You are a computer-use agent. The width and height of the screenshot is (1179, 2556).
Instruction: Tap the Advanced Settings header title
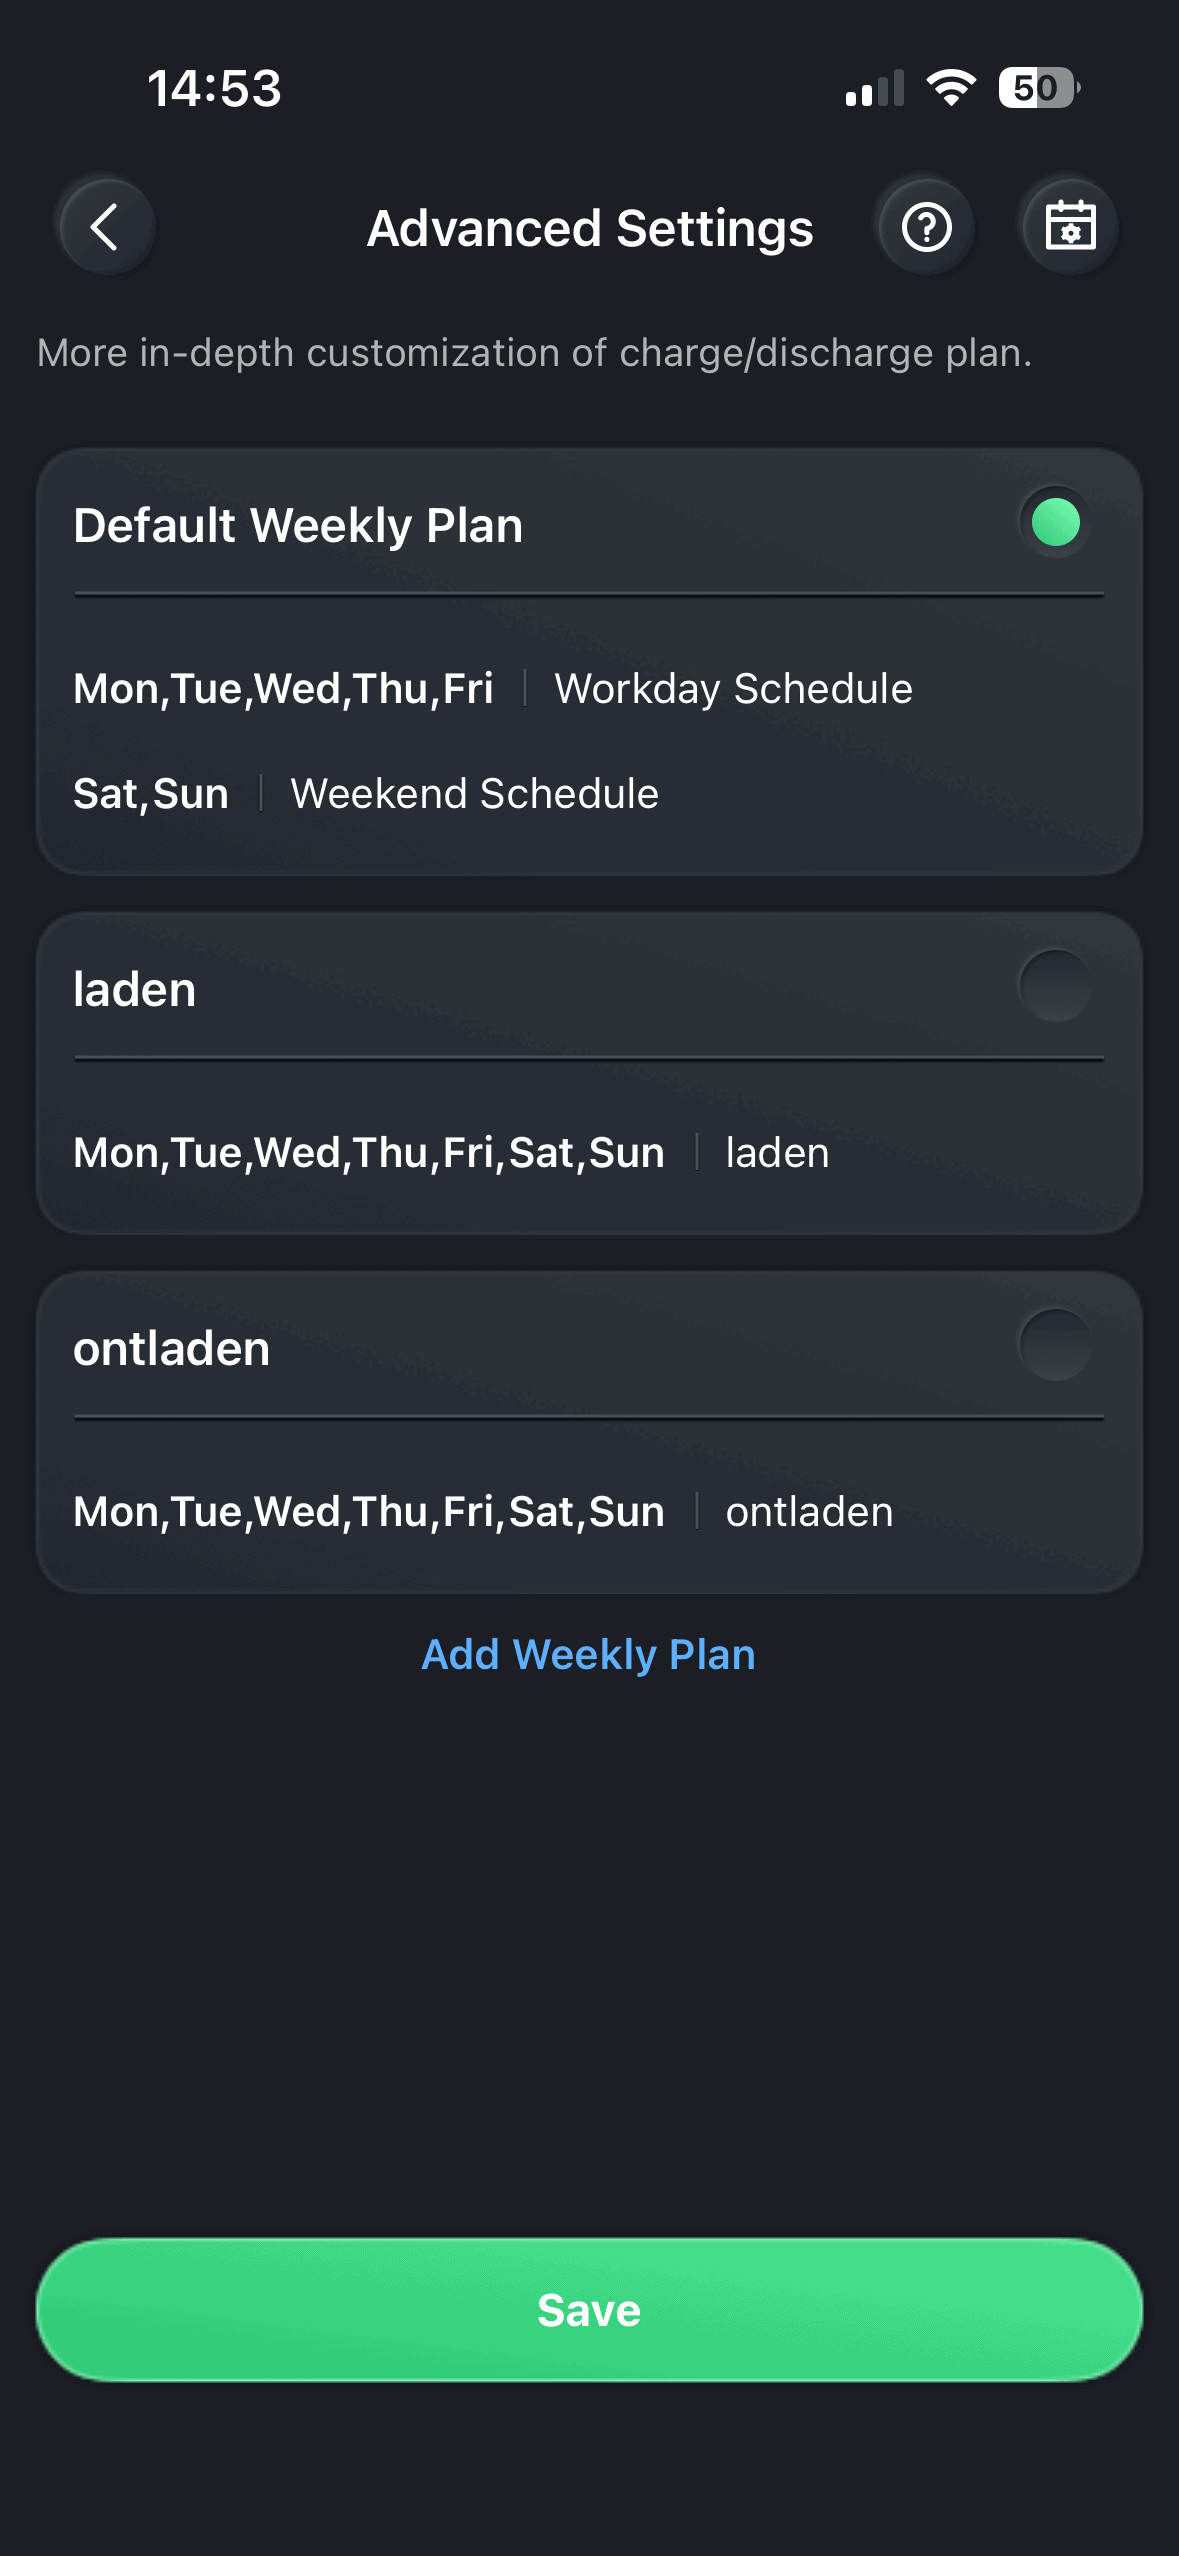590,228
